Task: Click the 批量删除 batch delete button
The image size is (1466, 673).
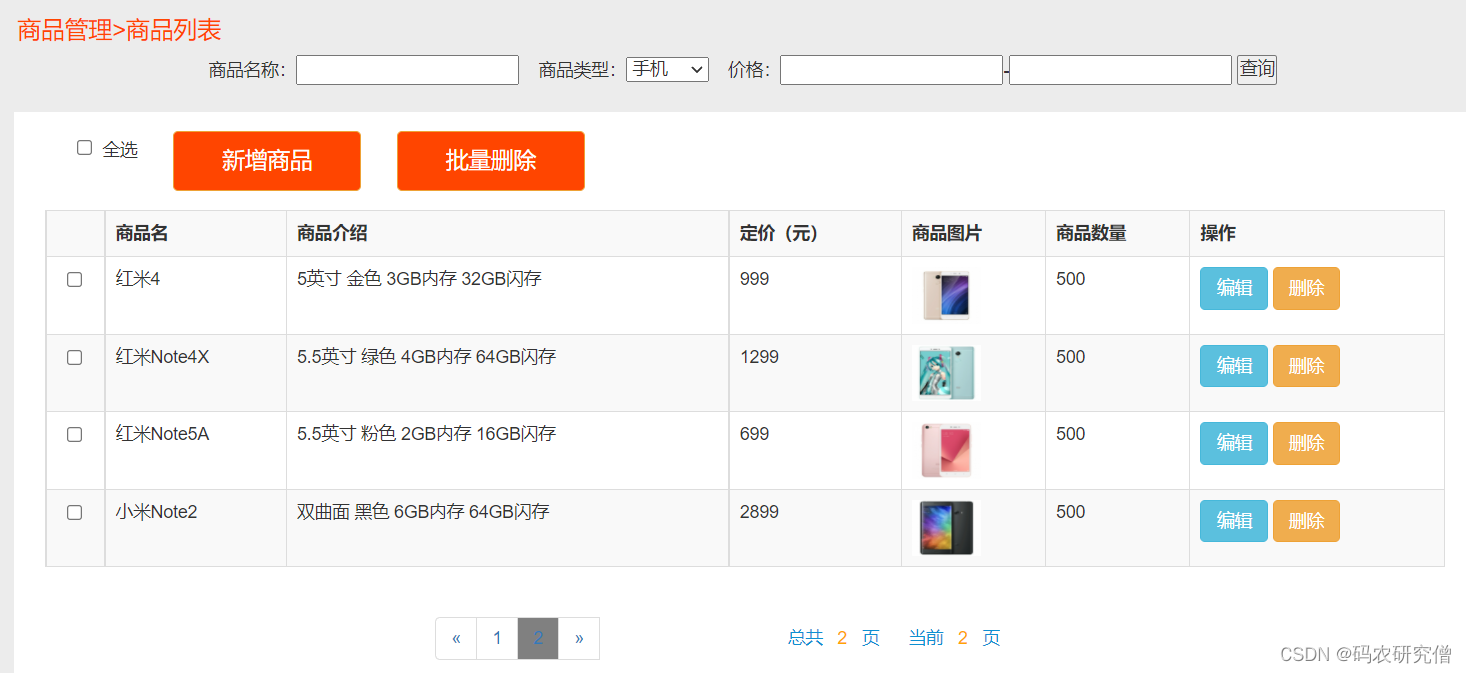Action: [490, 160]
